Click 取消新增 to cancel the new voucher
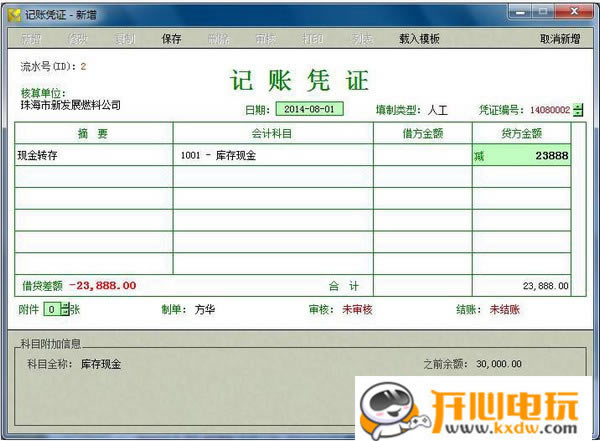The width and height of the screenshot is (600, 441). pos(560,39)
